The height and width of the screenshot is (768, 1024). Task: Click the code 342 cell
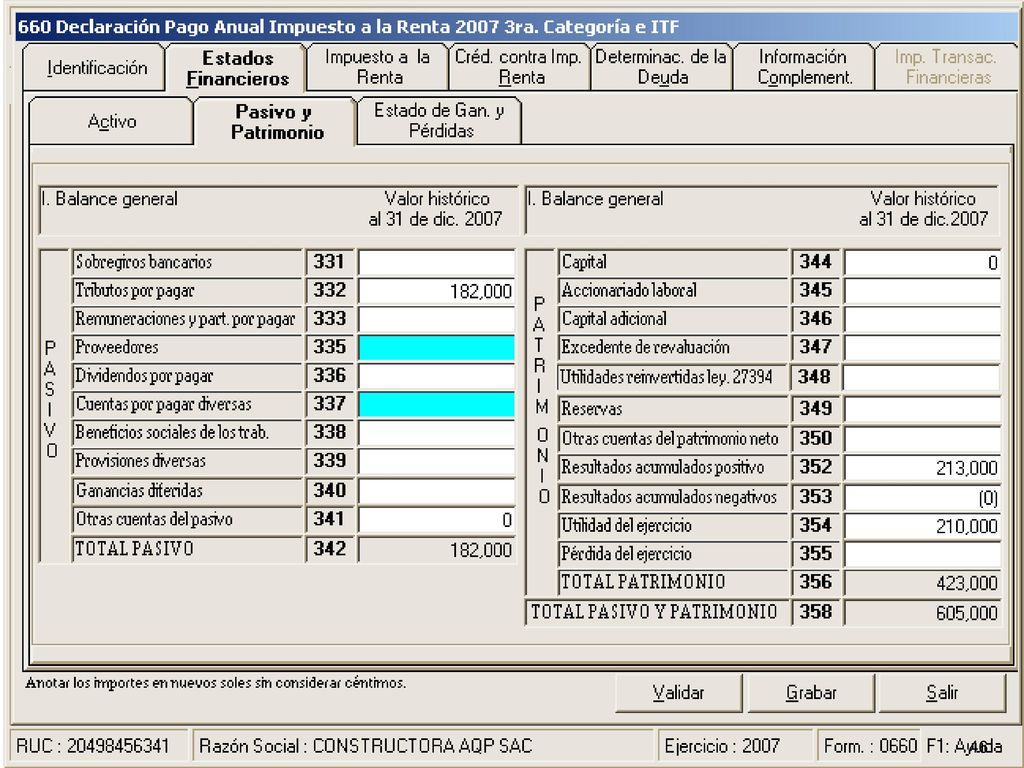click(330, 549)
